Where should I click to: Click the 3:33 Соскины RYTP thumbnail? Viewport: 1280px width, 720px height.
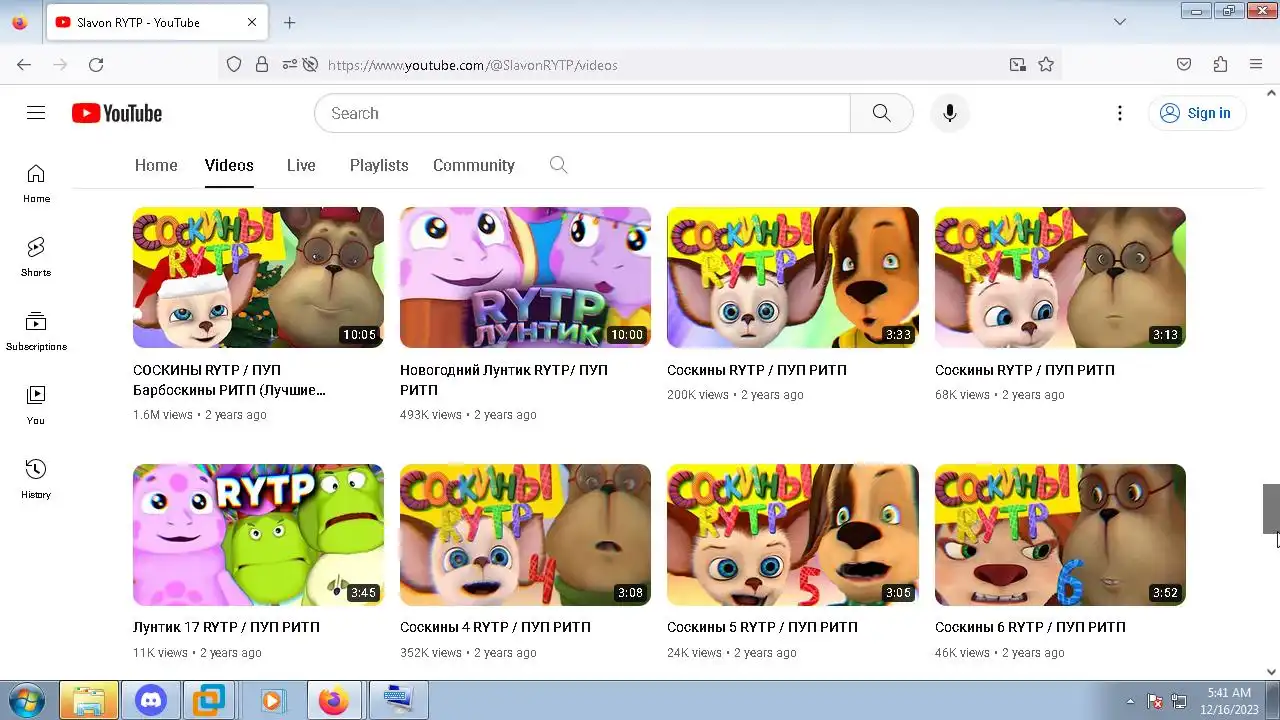tap(793, 277)
